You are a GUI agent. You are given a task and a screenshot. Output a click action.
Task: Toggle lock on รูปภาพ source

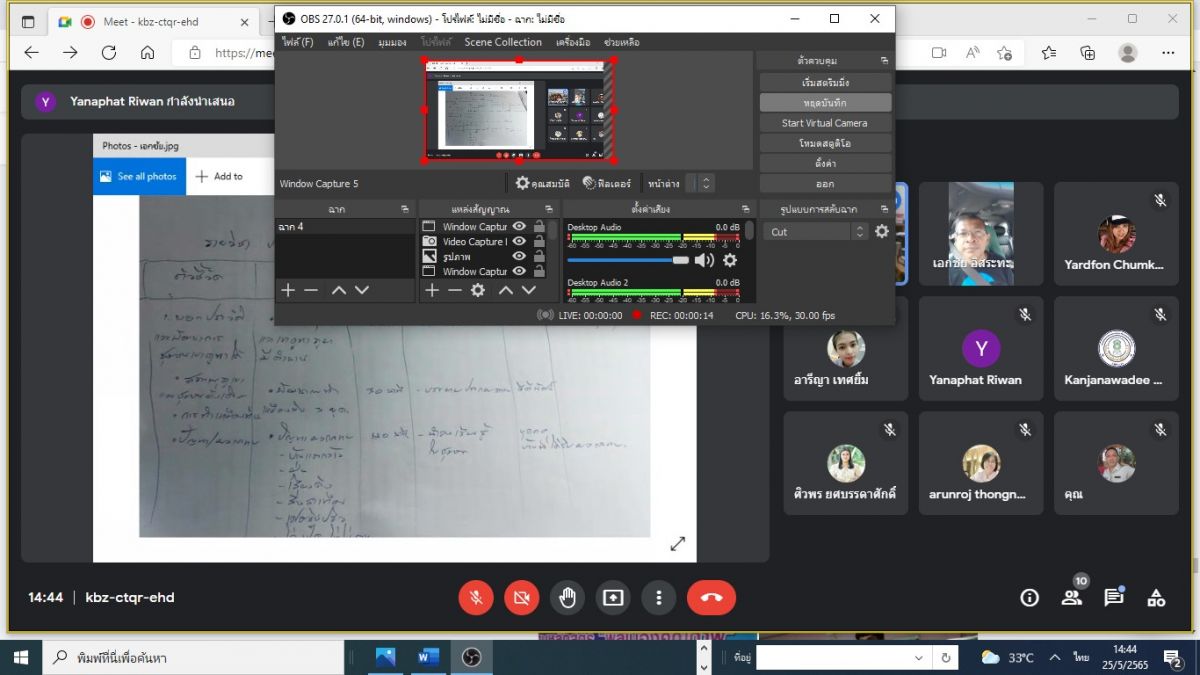[x=539, y=256]
